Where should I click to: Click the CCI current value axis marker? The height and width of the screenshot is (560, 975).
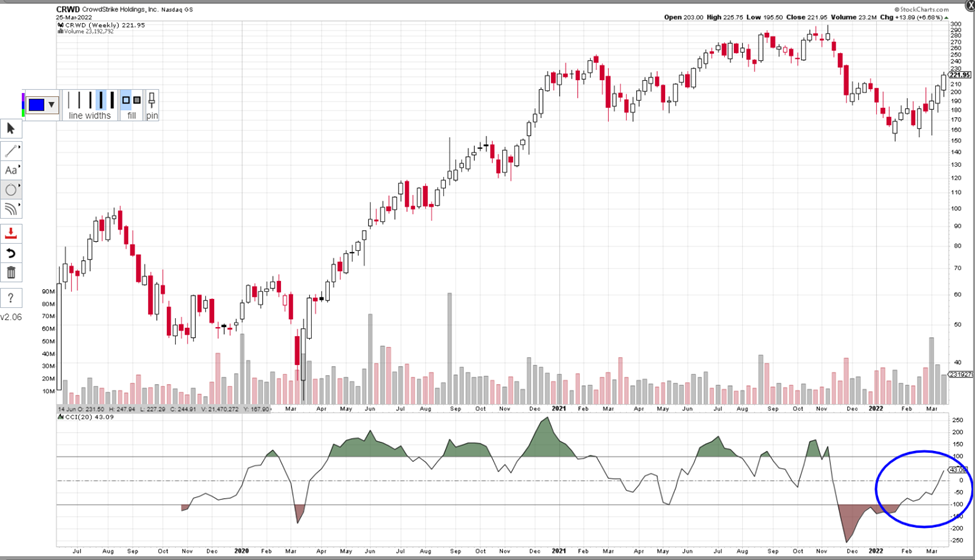coord(958,470)
